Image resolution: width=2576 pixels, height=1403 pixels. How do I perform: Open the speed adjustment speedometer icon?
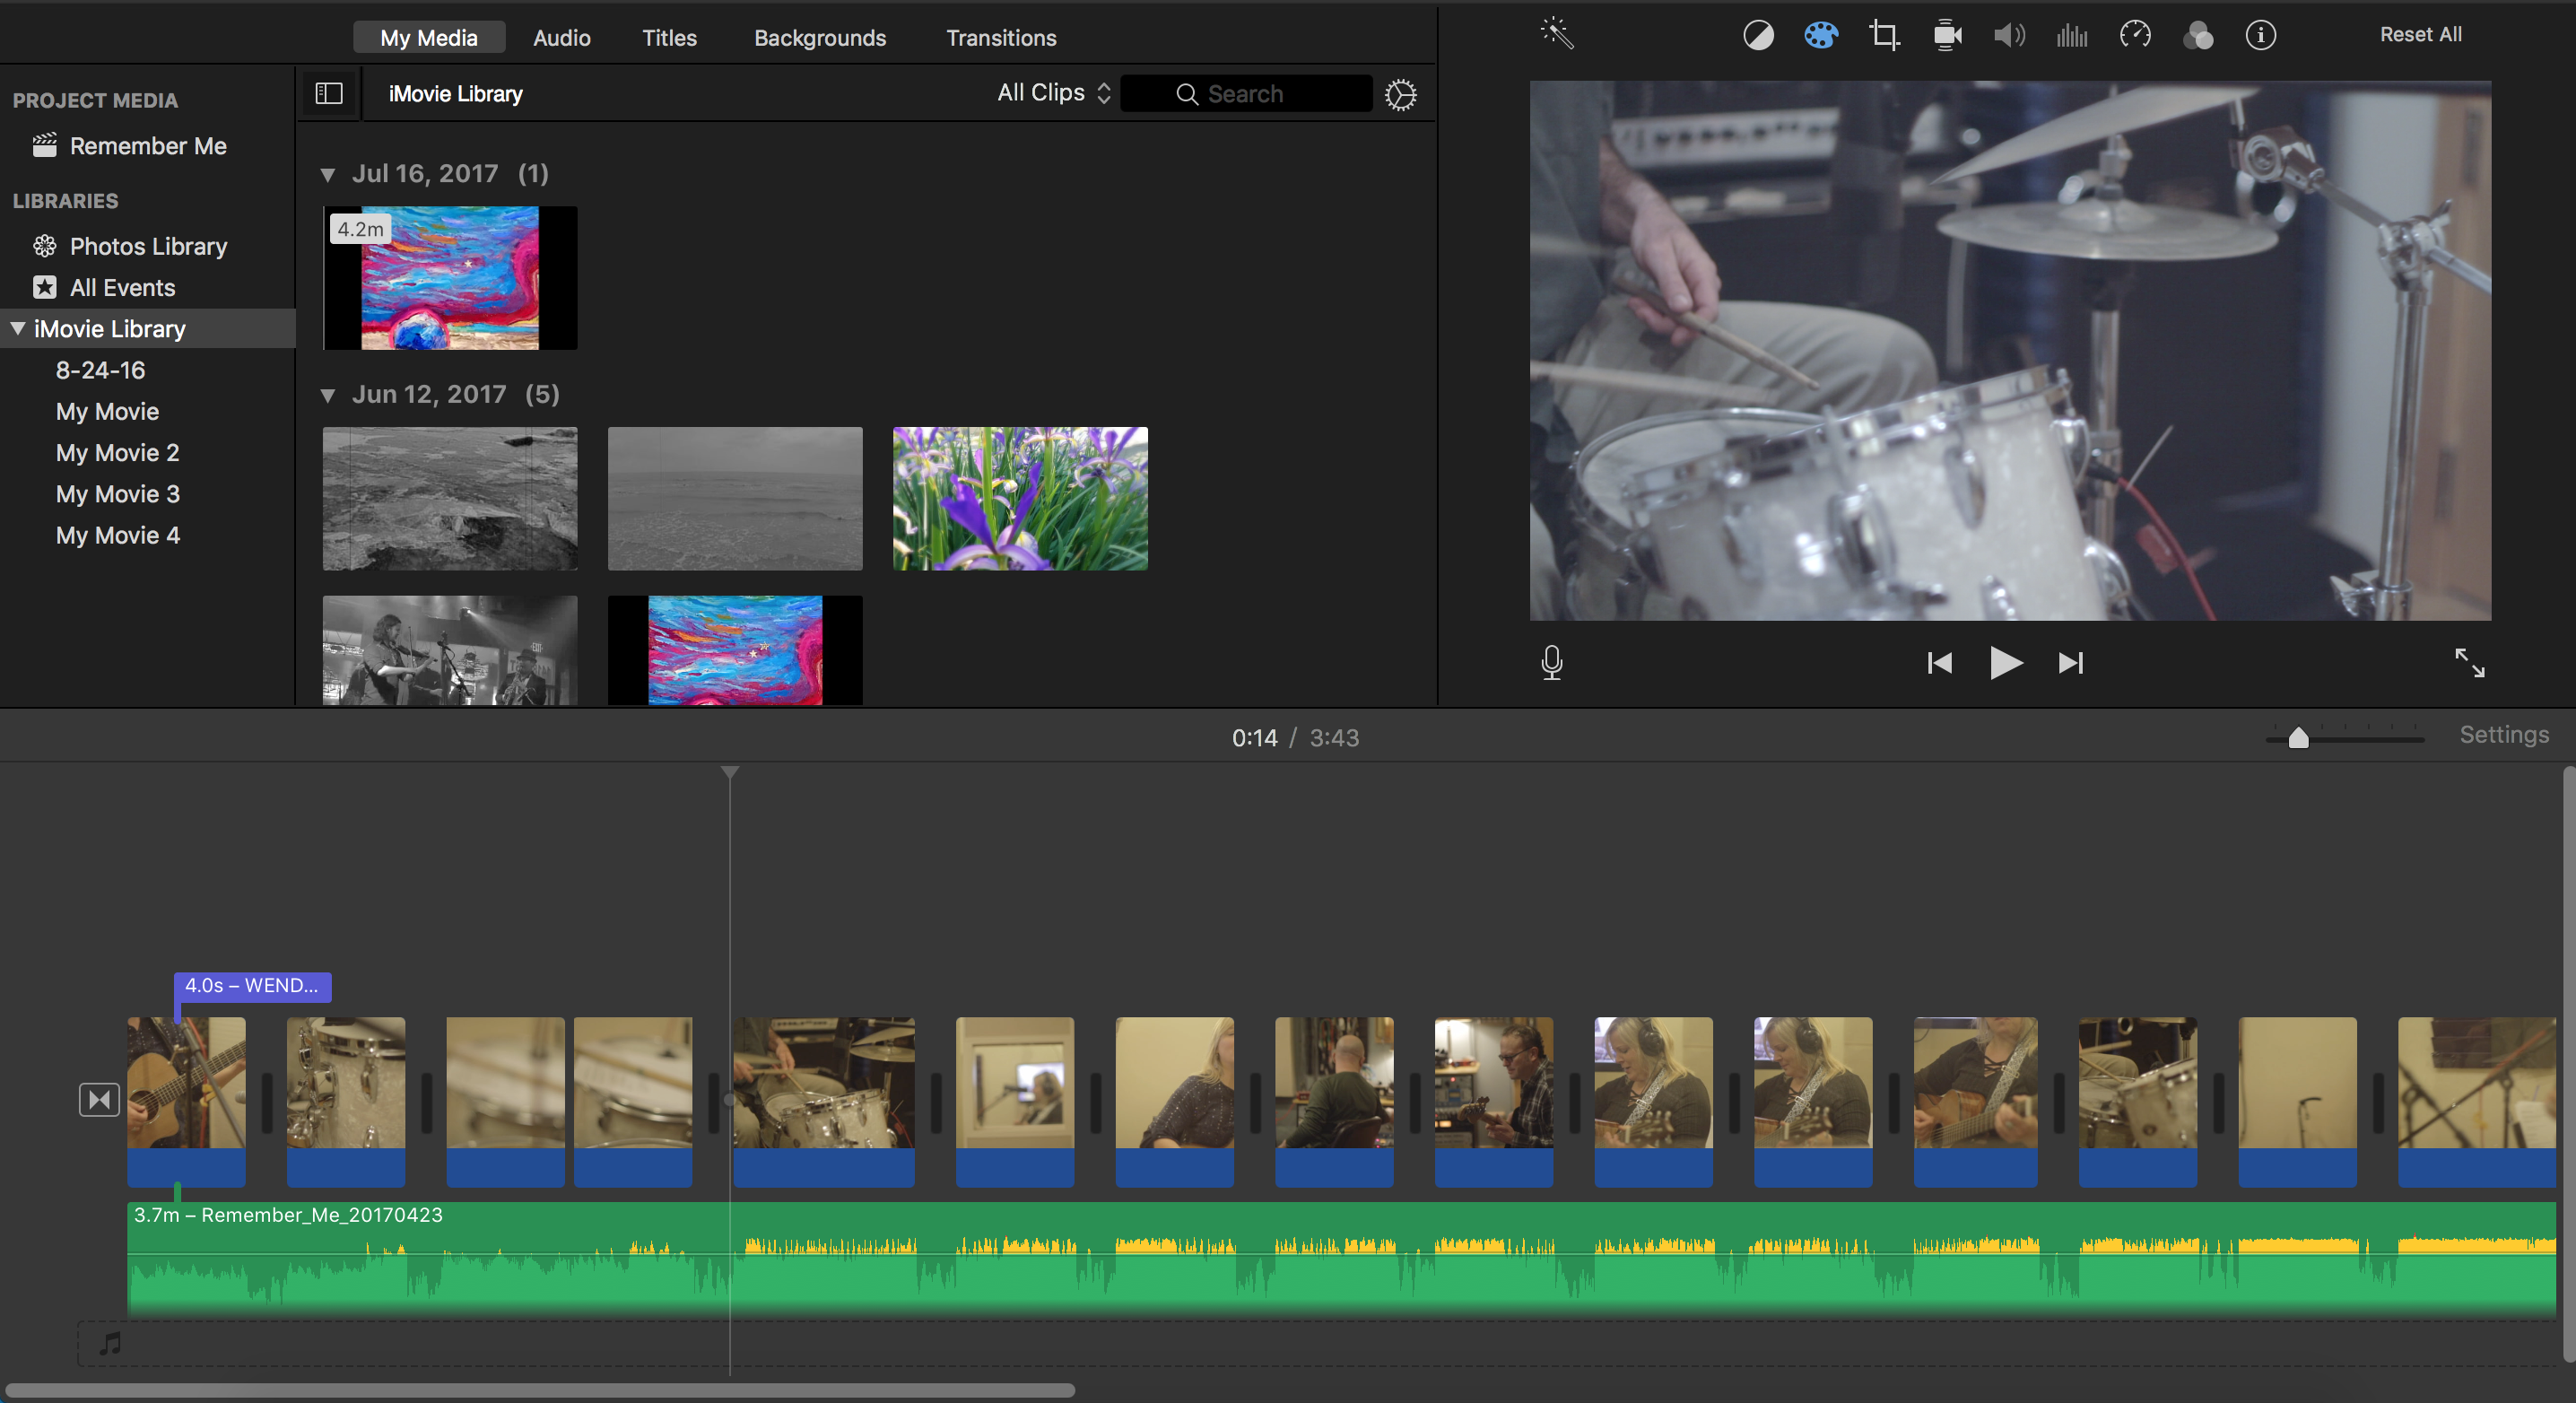point(2135,36)
